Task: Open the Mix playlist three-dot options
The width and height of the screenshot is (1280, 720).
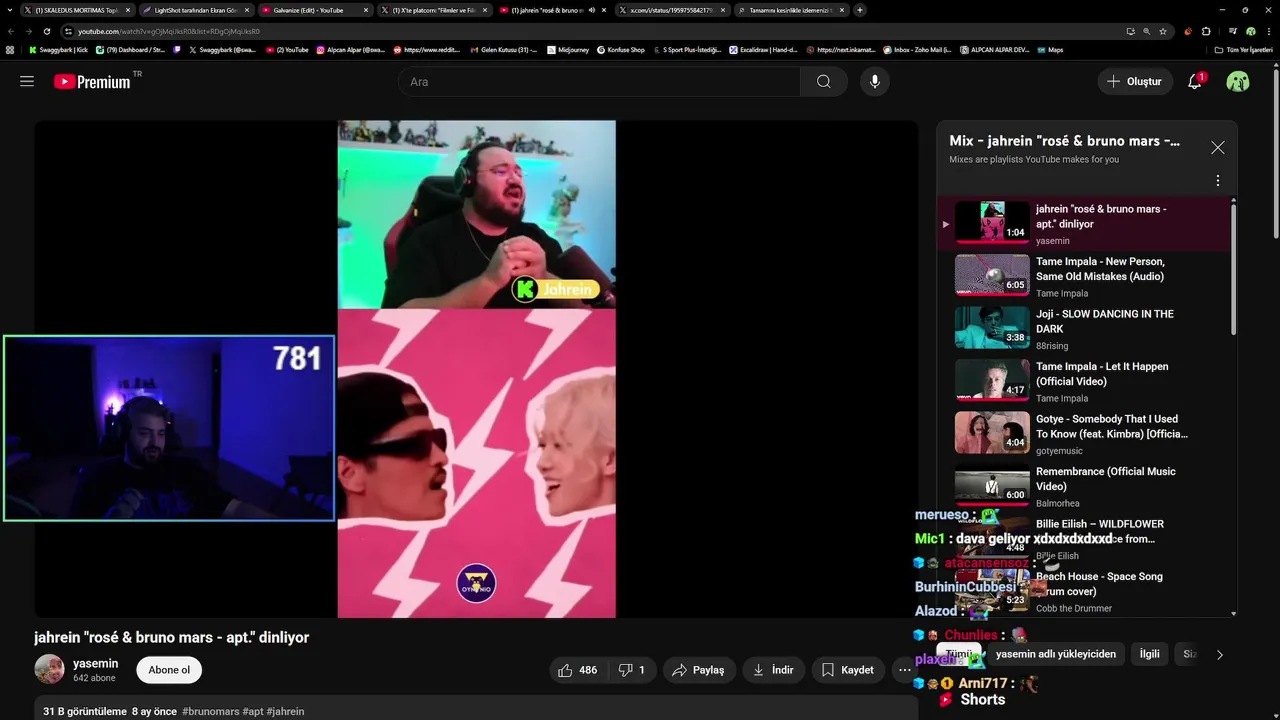Action: click(1217, 181)
